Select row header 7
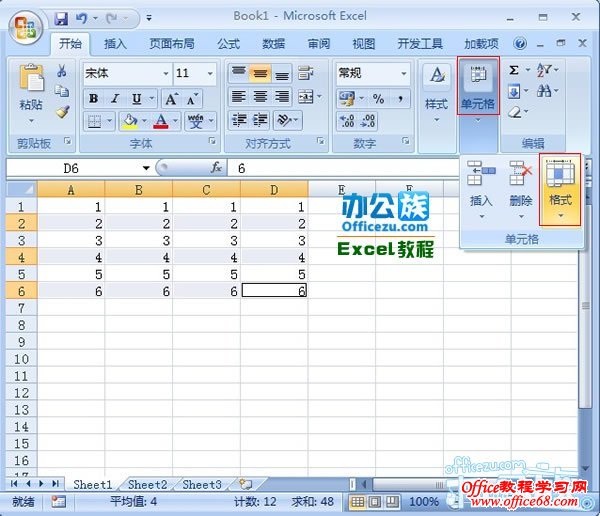The height and width of the screenshot is (516, 600). click(22, 308)
